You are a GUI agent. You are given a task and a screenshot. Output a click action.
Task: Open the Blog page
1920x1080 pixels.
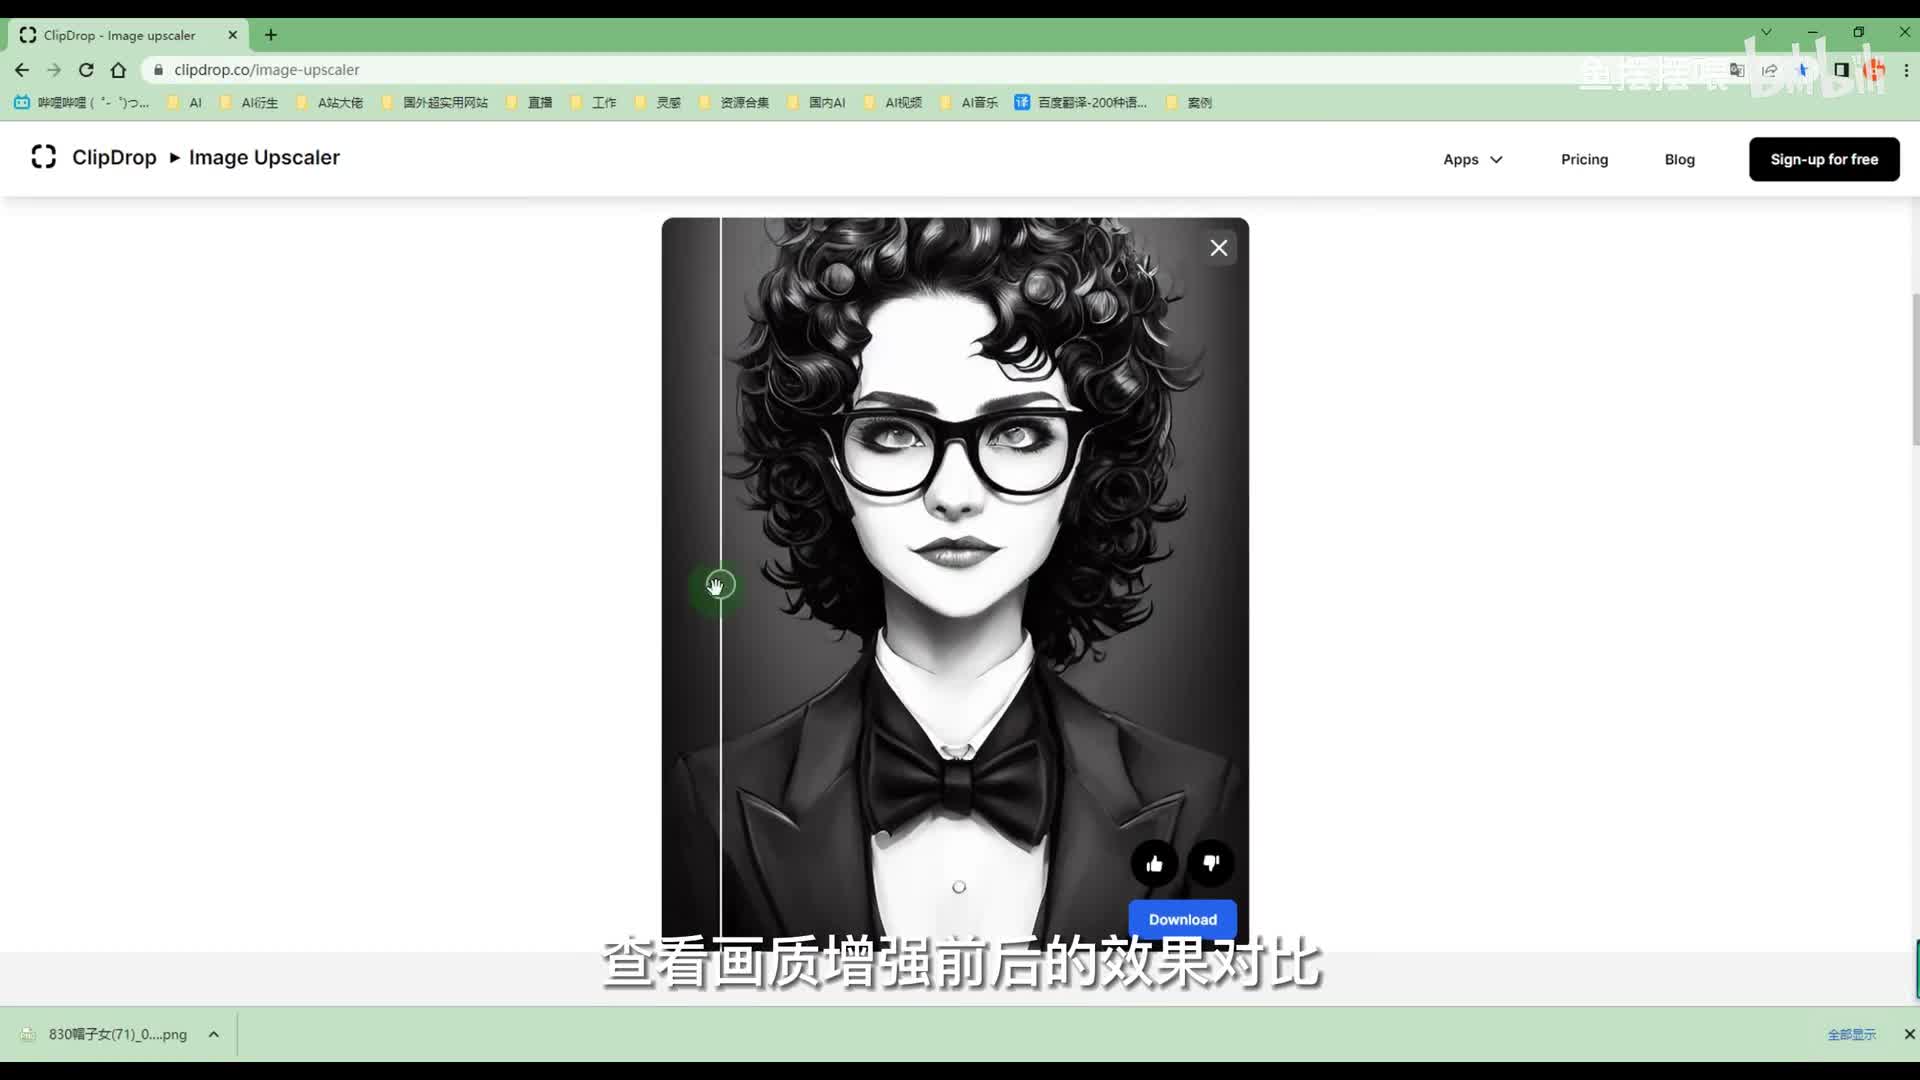tap(1679, 159)
